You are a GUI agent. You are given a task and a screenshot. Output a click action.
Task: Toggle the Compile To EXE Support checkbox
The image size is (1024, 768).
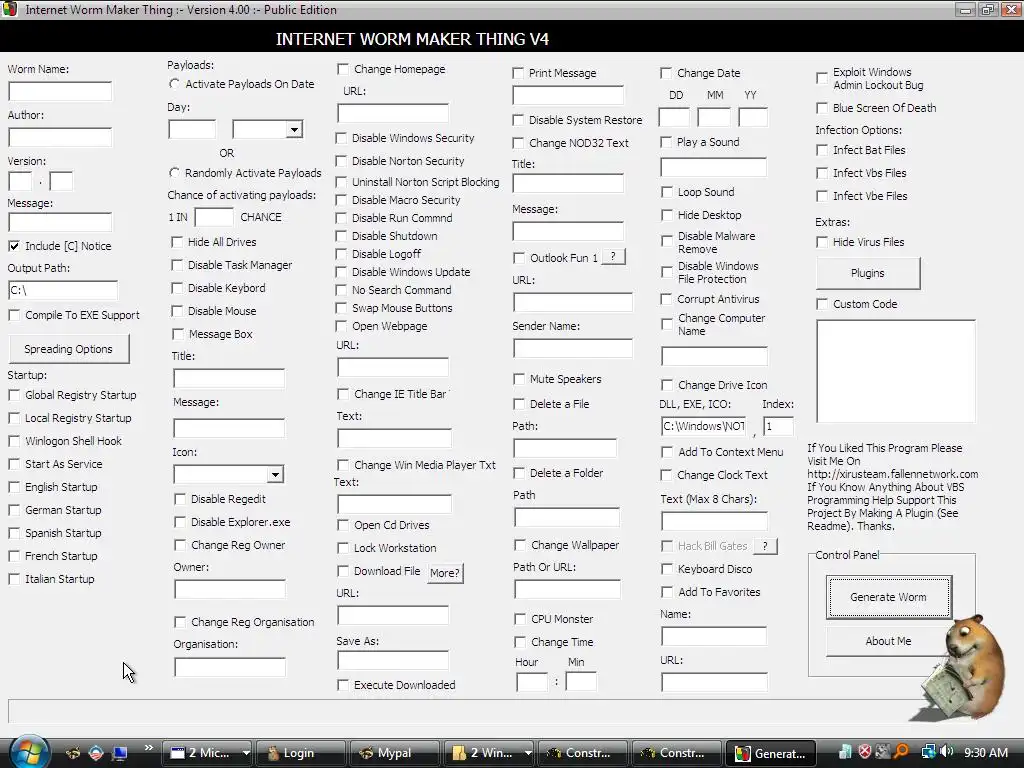[x=14, y=315]
